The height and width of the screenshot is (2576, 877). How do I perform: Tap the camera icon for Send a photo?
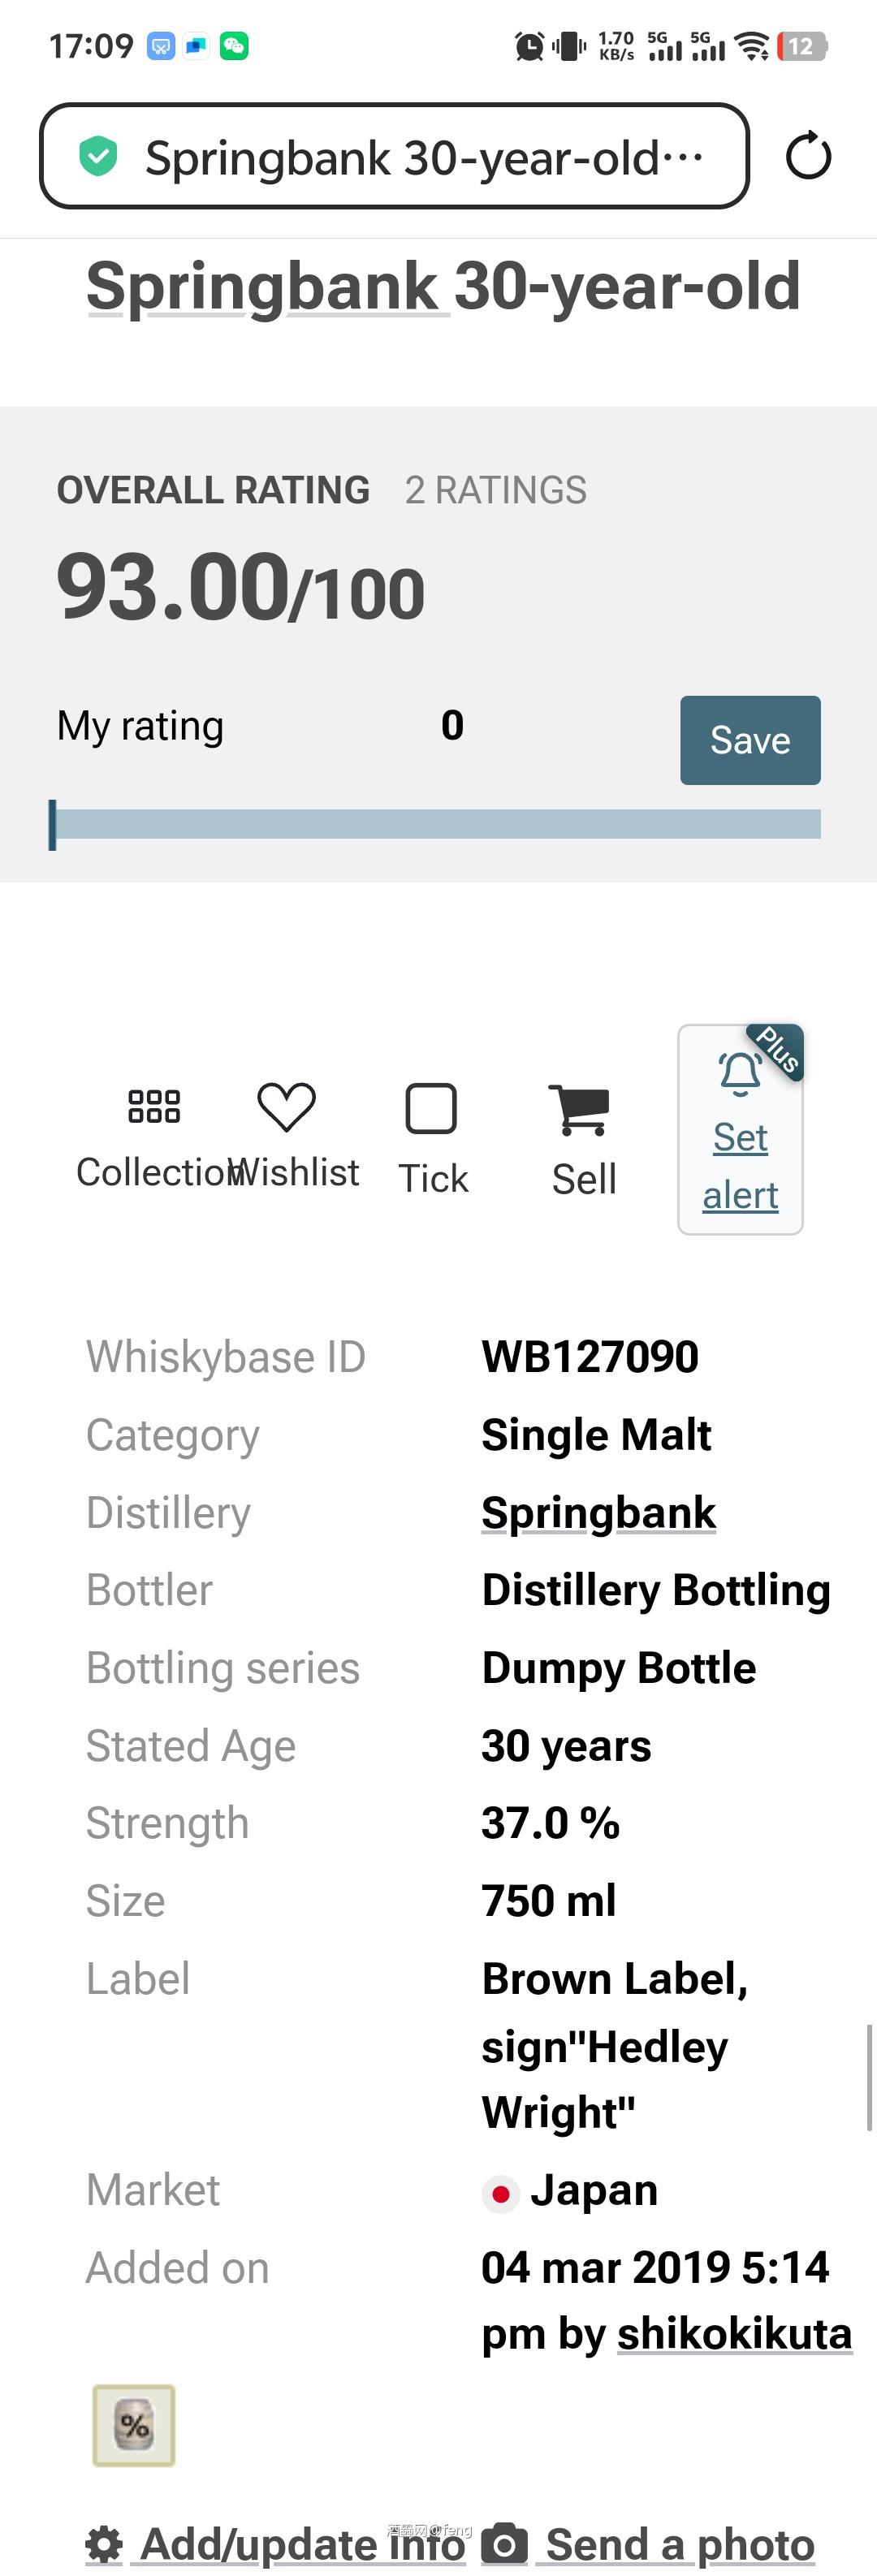click(505, 2544)
